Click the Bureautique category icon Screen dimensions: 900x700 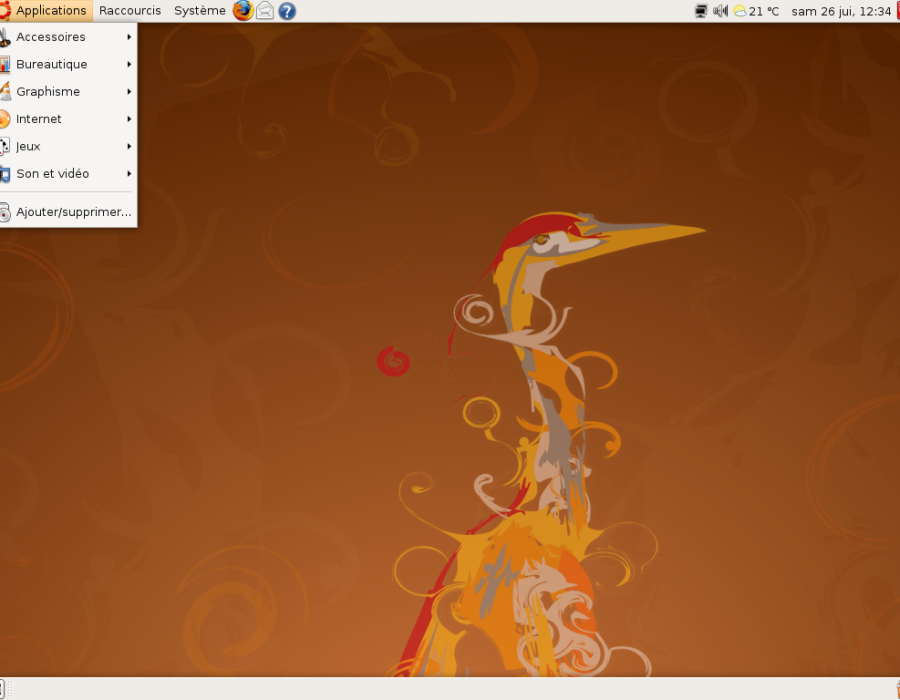(x=5, y=64)
